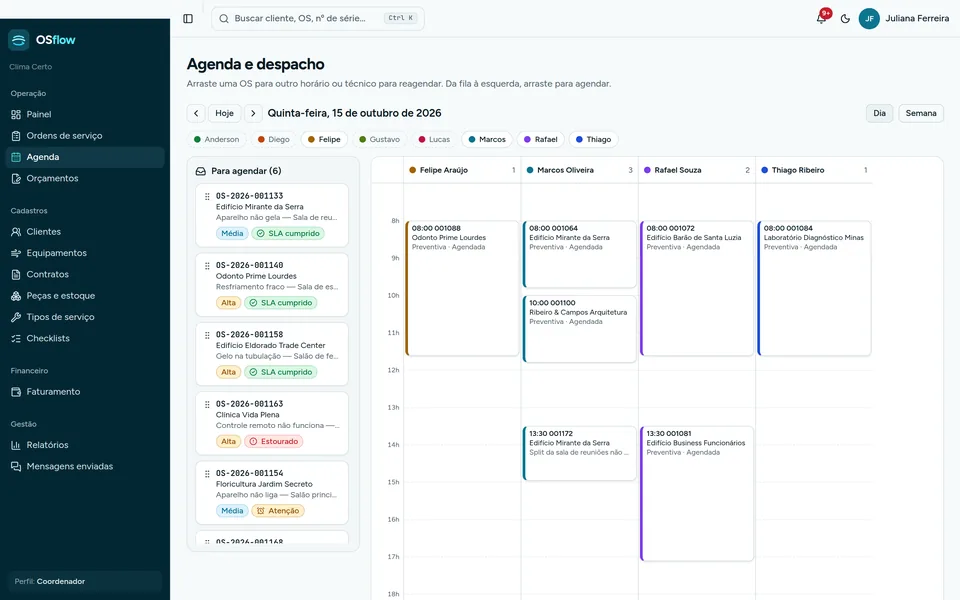Open notifications bell with 9+ badge
Viewport: 960px width, 600px height.
822,18
